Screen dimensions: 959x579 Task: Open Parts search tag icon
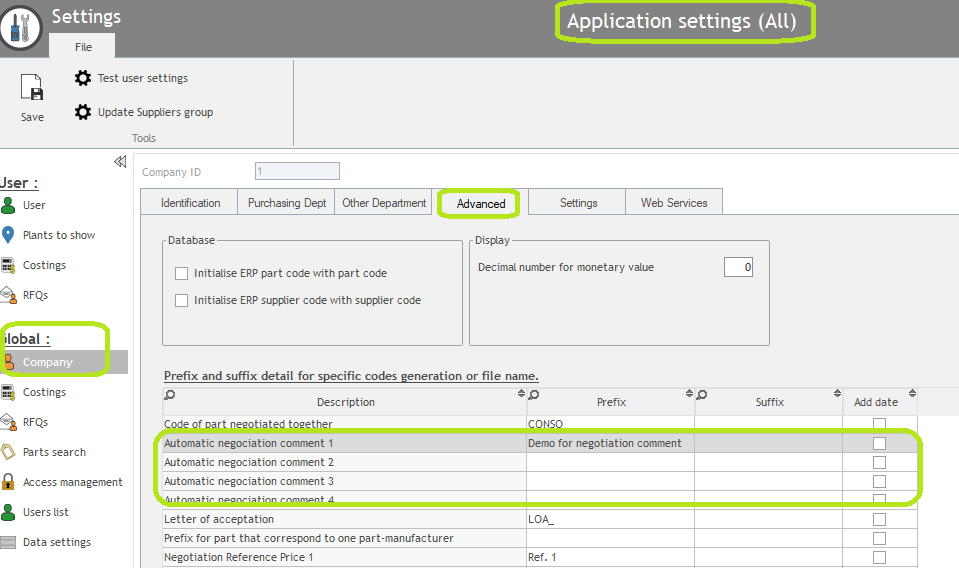9,452
